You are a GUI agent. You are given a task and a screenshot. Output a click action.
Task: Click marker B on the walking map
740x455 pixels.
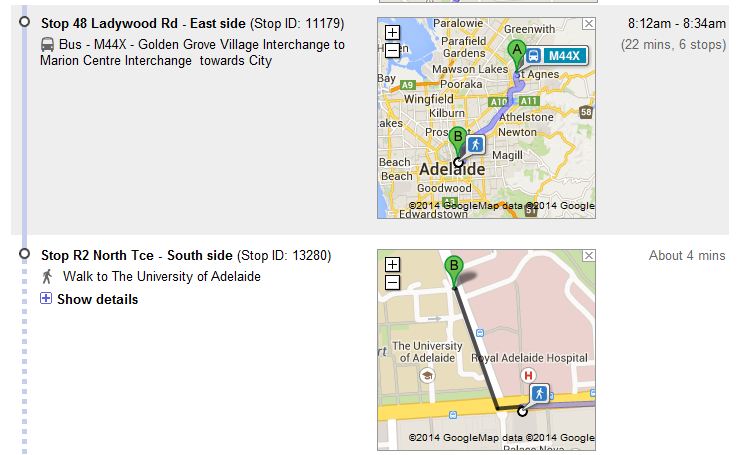pyautogui.click(x=454, y=268)
